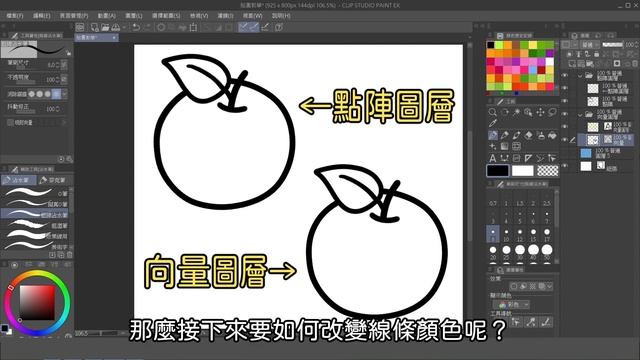Select the Frame border tool
Screen dimensions: 640x360
coord(516,146)
